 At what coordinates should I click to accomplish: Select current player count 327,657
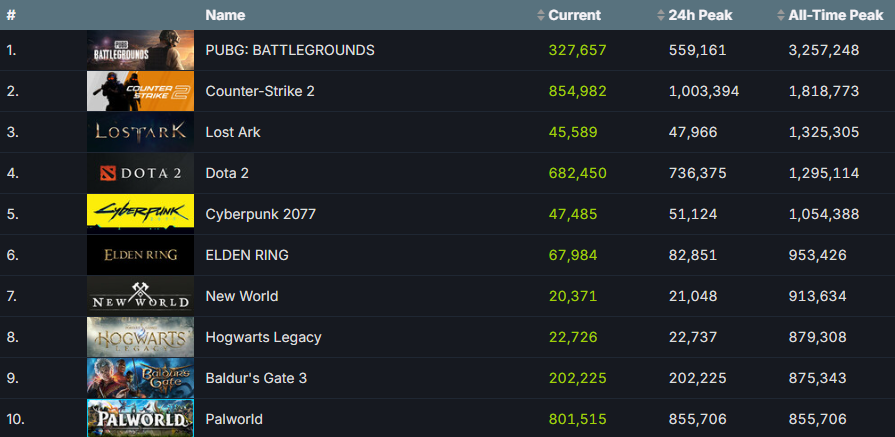click(x=578, y=50)
